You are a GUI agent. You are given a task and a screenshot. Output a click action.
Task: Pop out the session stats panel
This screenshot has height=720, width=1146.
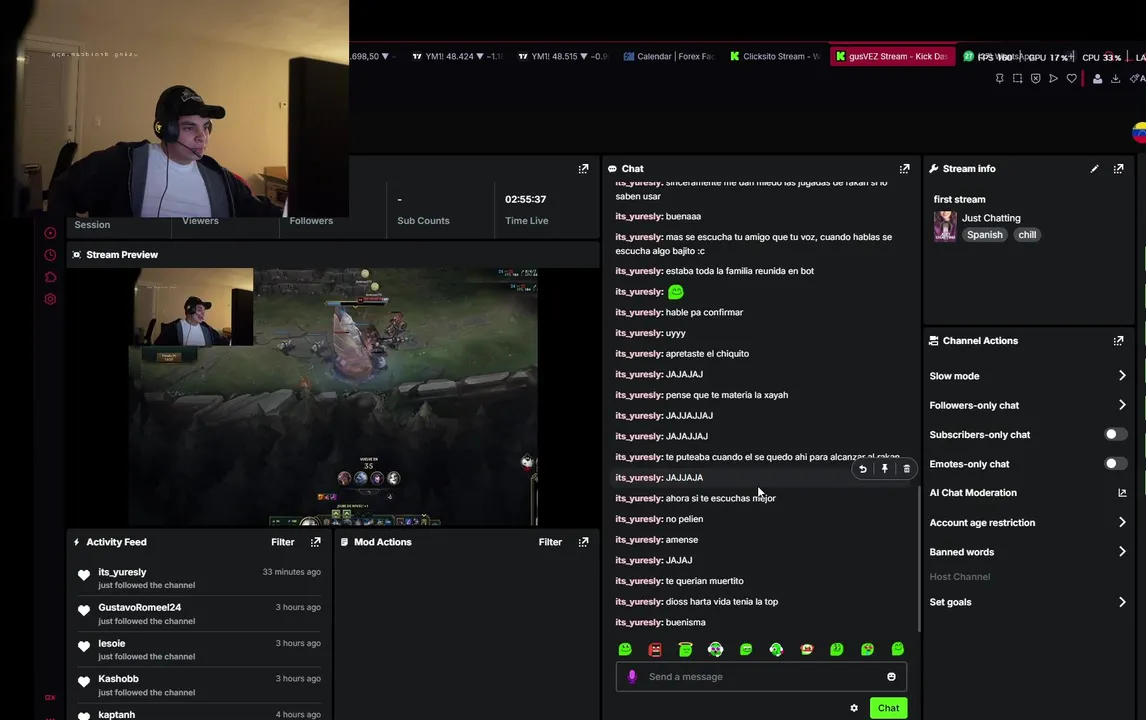tap(583, 169)
